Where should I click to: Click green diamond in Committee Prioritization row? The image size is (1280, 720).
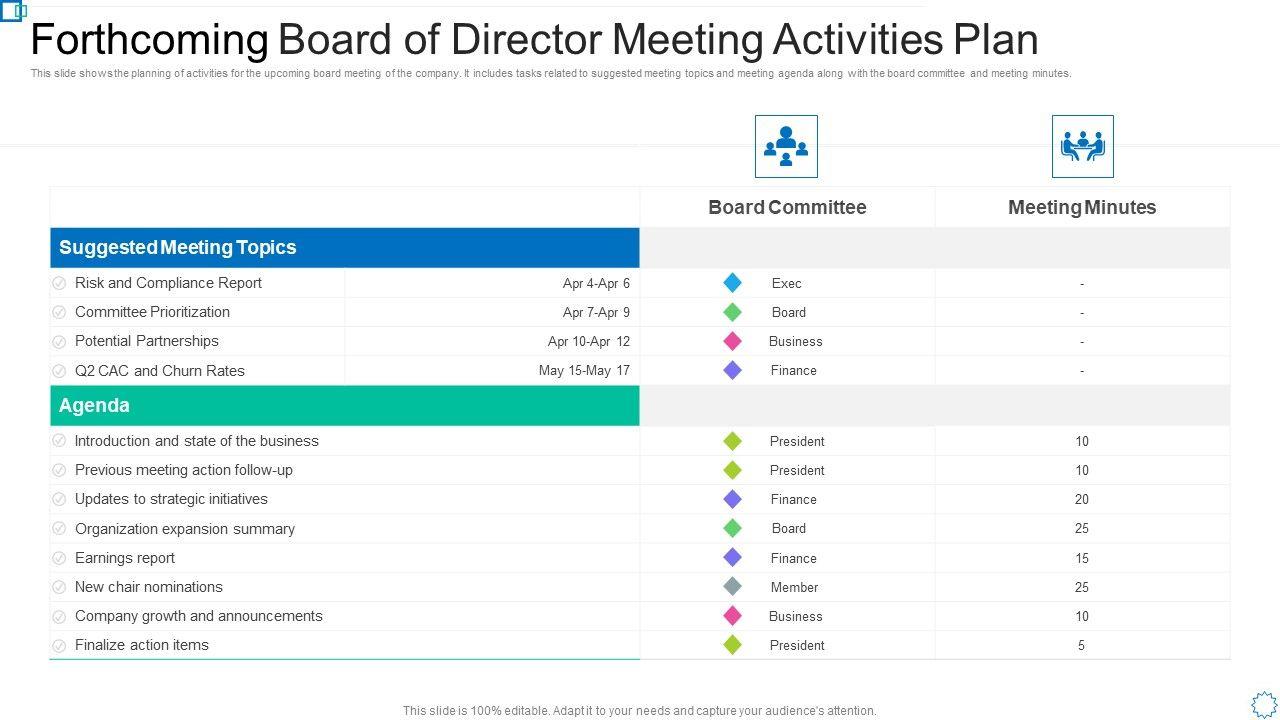[x=733, y=312]
